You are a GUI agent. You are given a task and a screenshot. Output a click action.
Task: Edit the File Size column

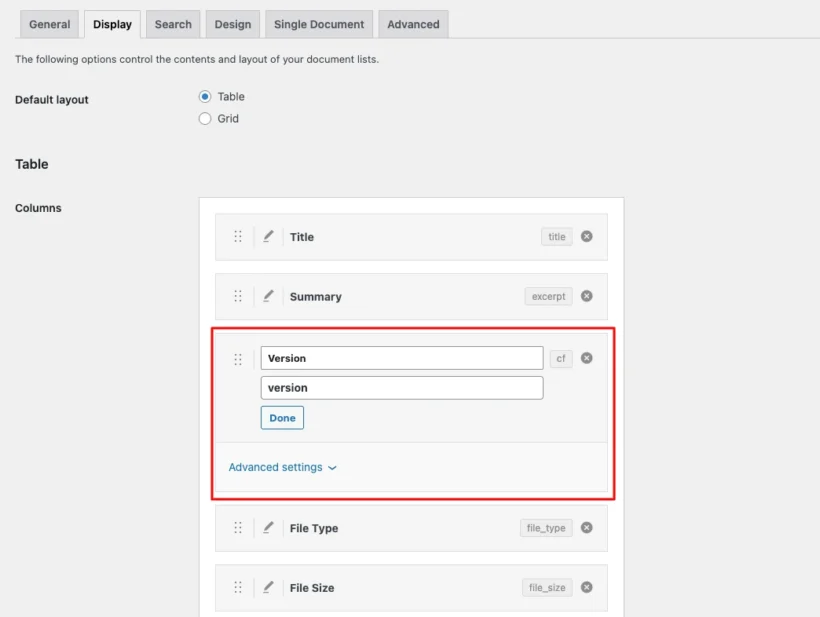(x=268, y=588)
